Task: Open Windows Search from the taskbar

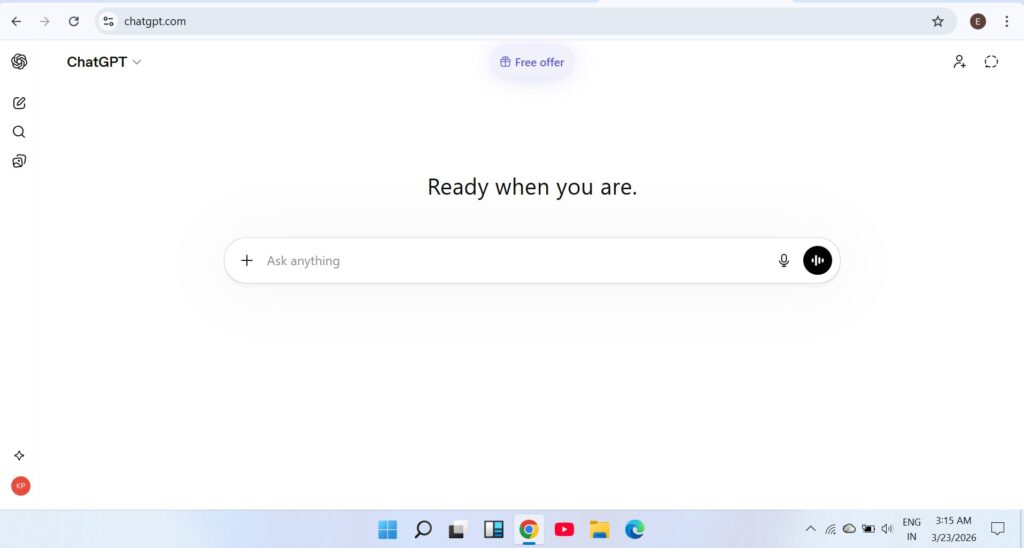Action: click(423, 529)
